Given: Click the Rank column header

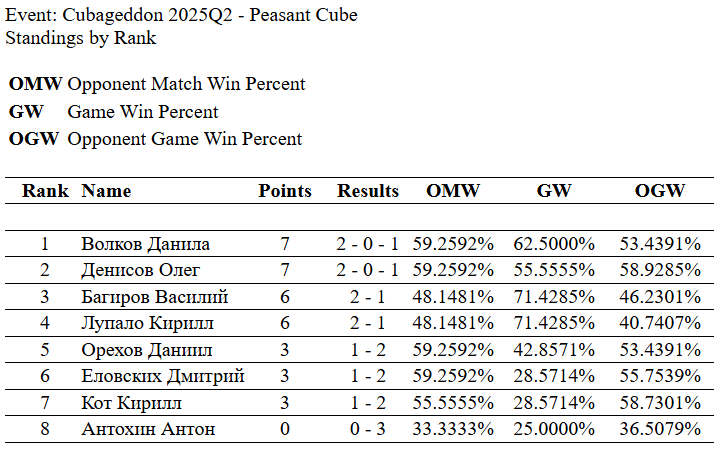Looking at the screenshot, I should click(45, 191).
